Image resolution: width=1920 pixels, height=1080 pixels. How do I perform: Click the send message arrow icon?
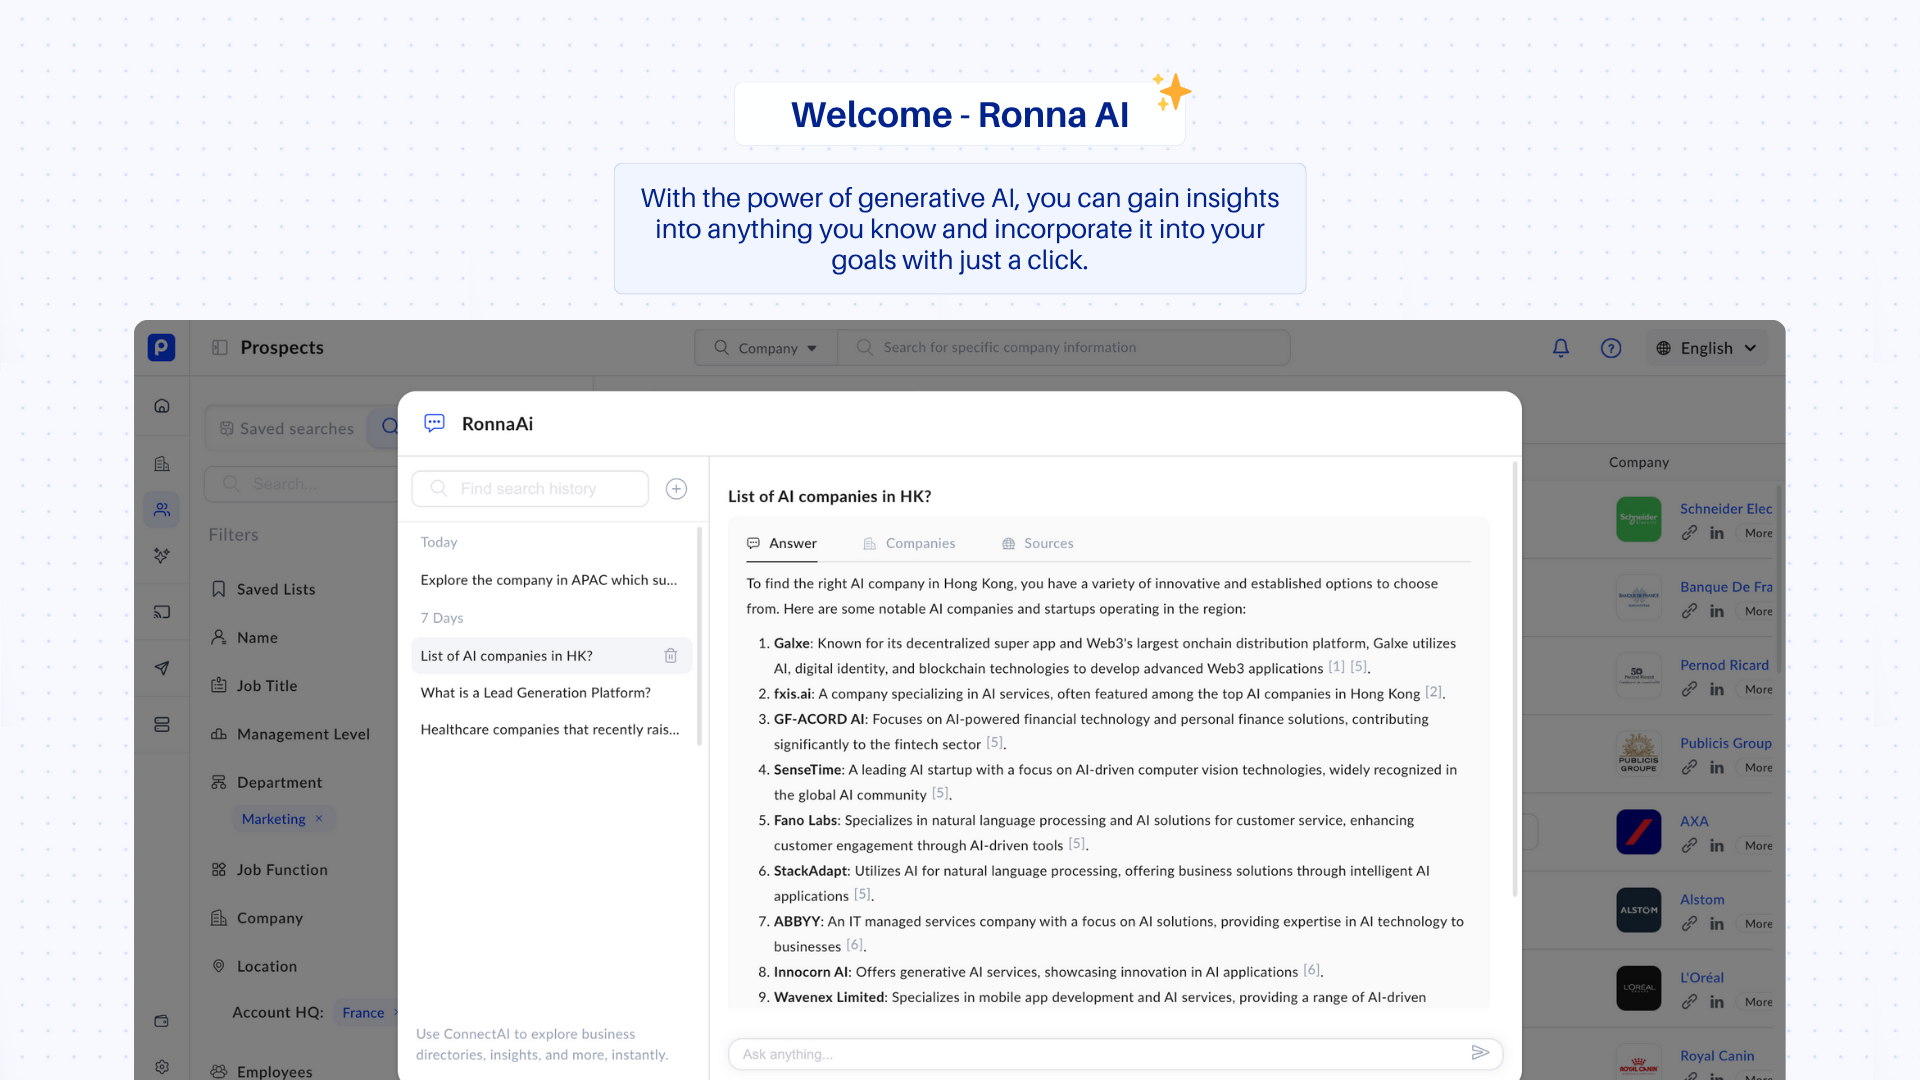point(1480,1053)
